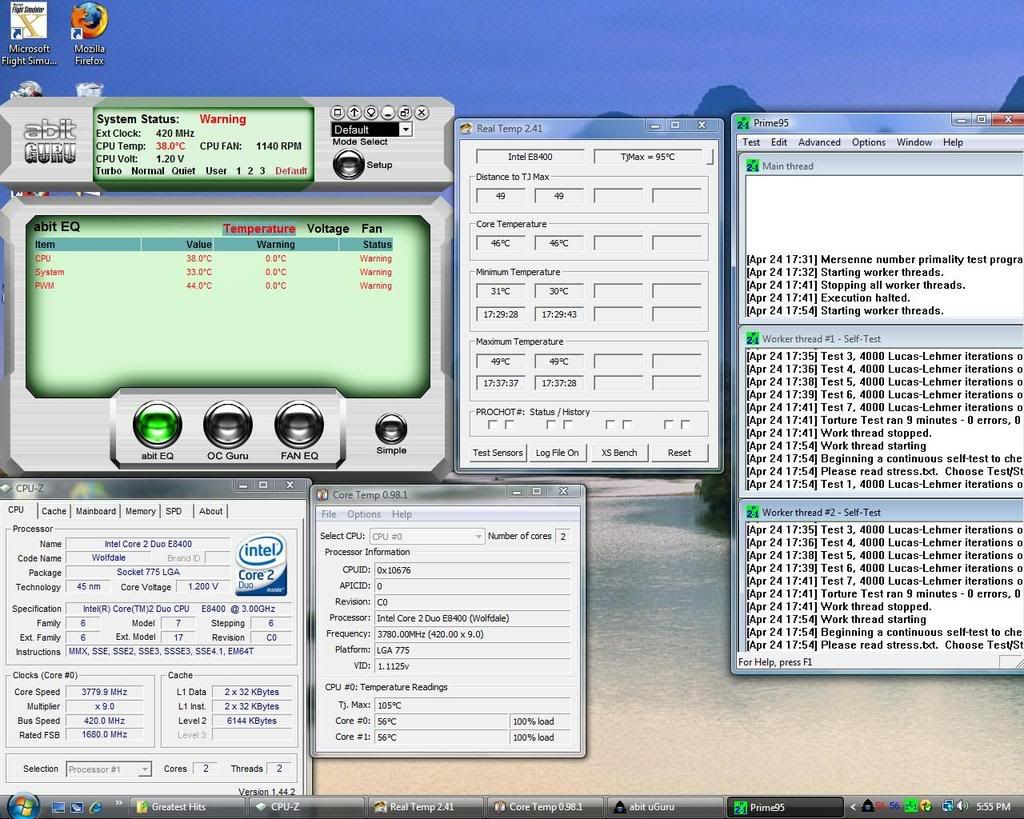Toggle the first PROCHOT# status checkbox
This screenshot has height=819, width=1024.
[x=493, y=425]
